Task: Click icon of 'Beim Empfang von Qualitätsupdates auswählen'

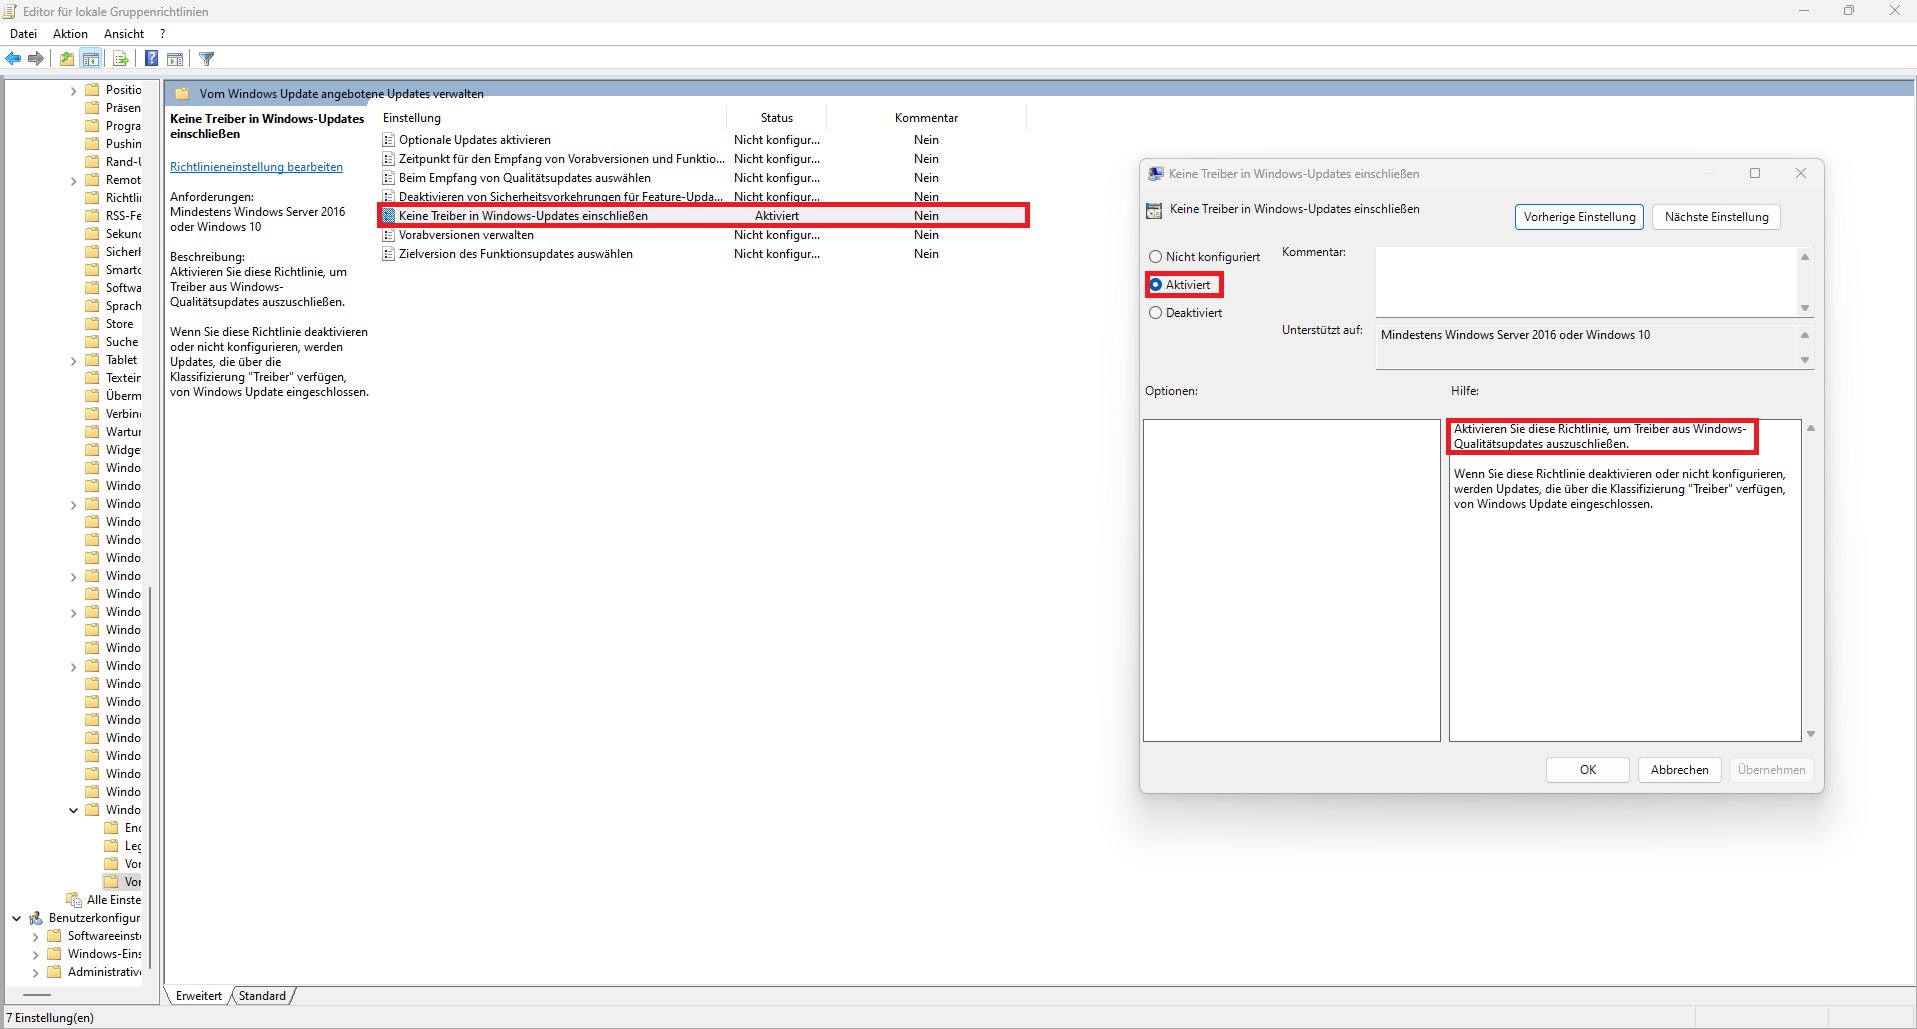Action: pos(389,178)
